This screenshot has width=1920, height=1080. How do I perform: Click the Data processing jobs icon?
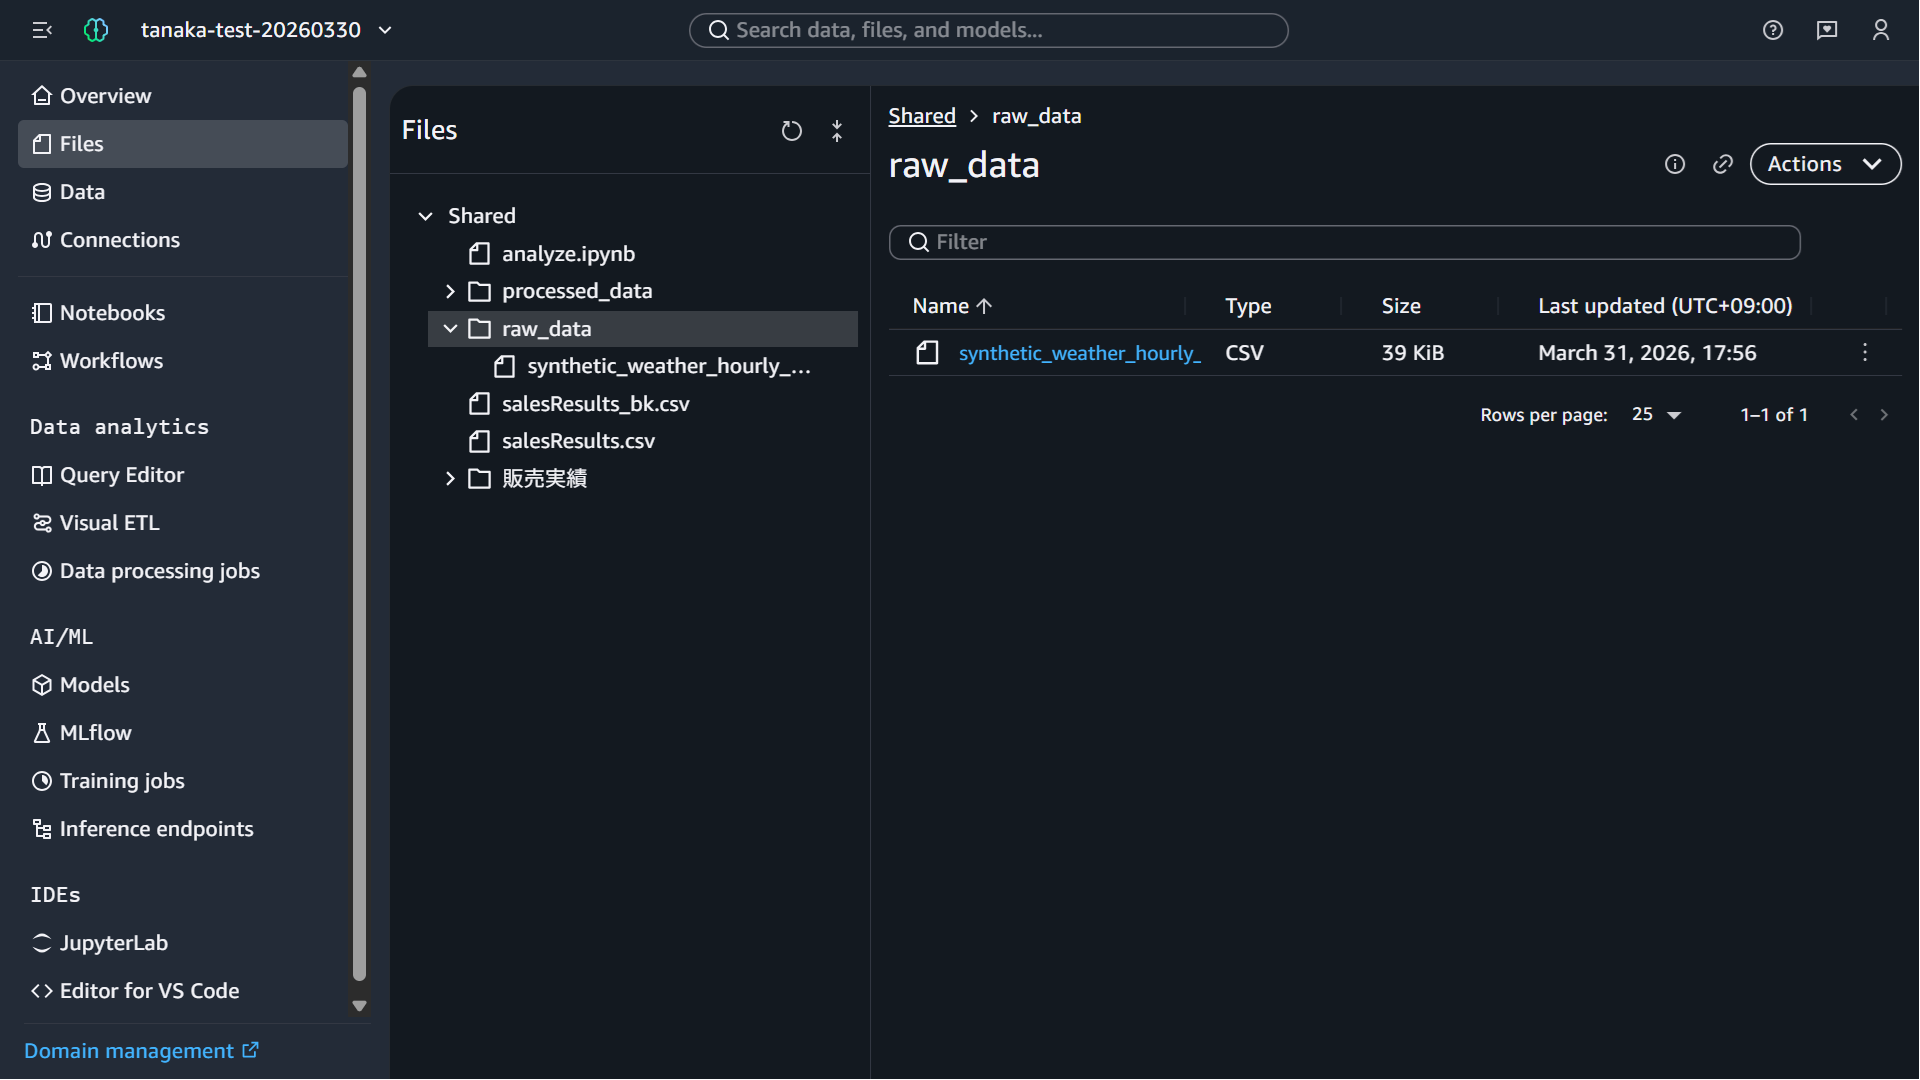(41, 571)
